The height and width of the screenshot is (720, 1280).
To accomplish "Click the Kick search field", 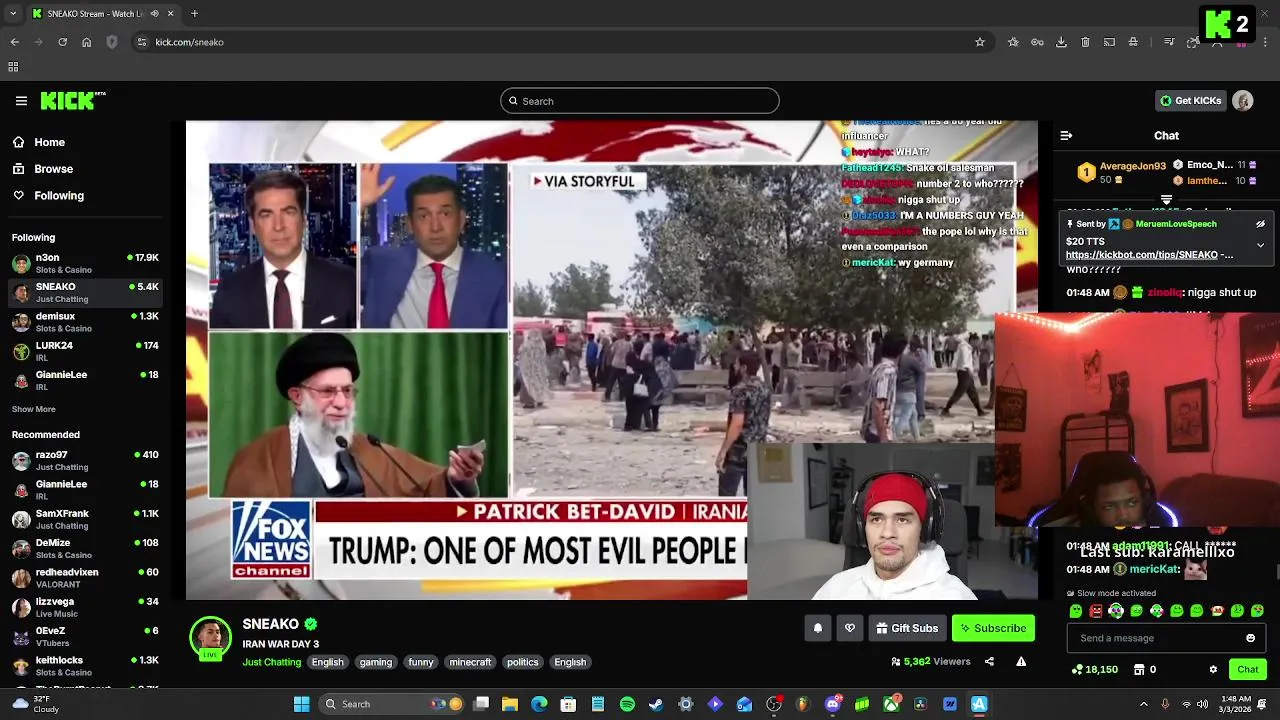I will [640, 101].
